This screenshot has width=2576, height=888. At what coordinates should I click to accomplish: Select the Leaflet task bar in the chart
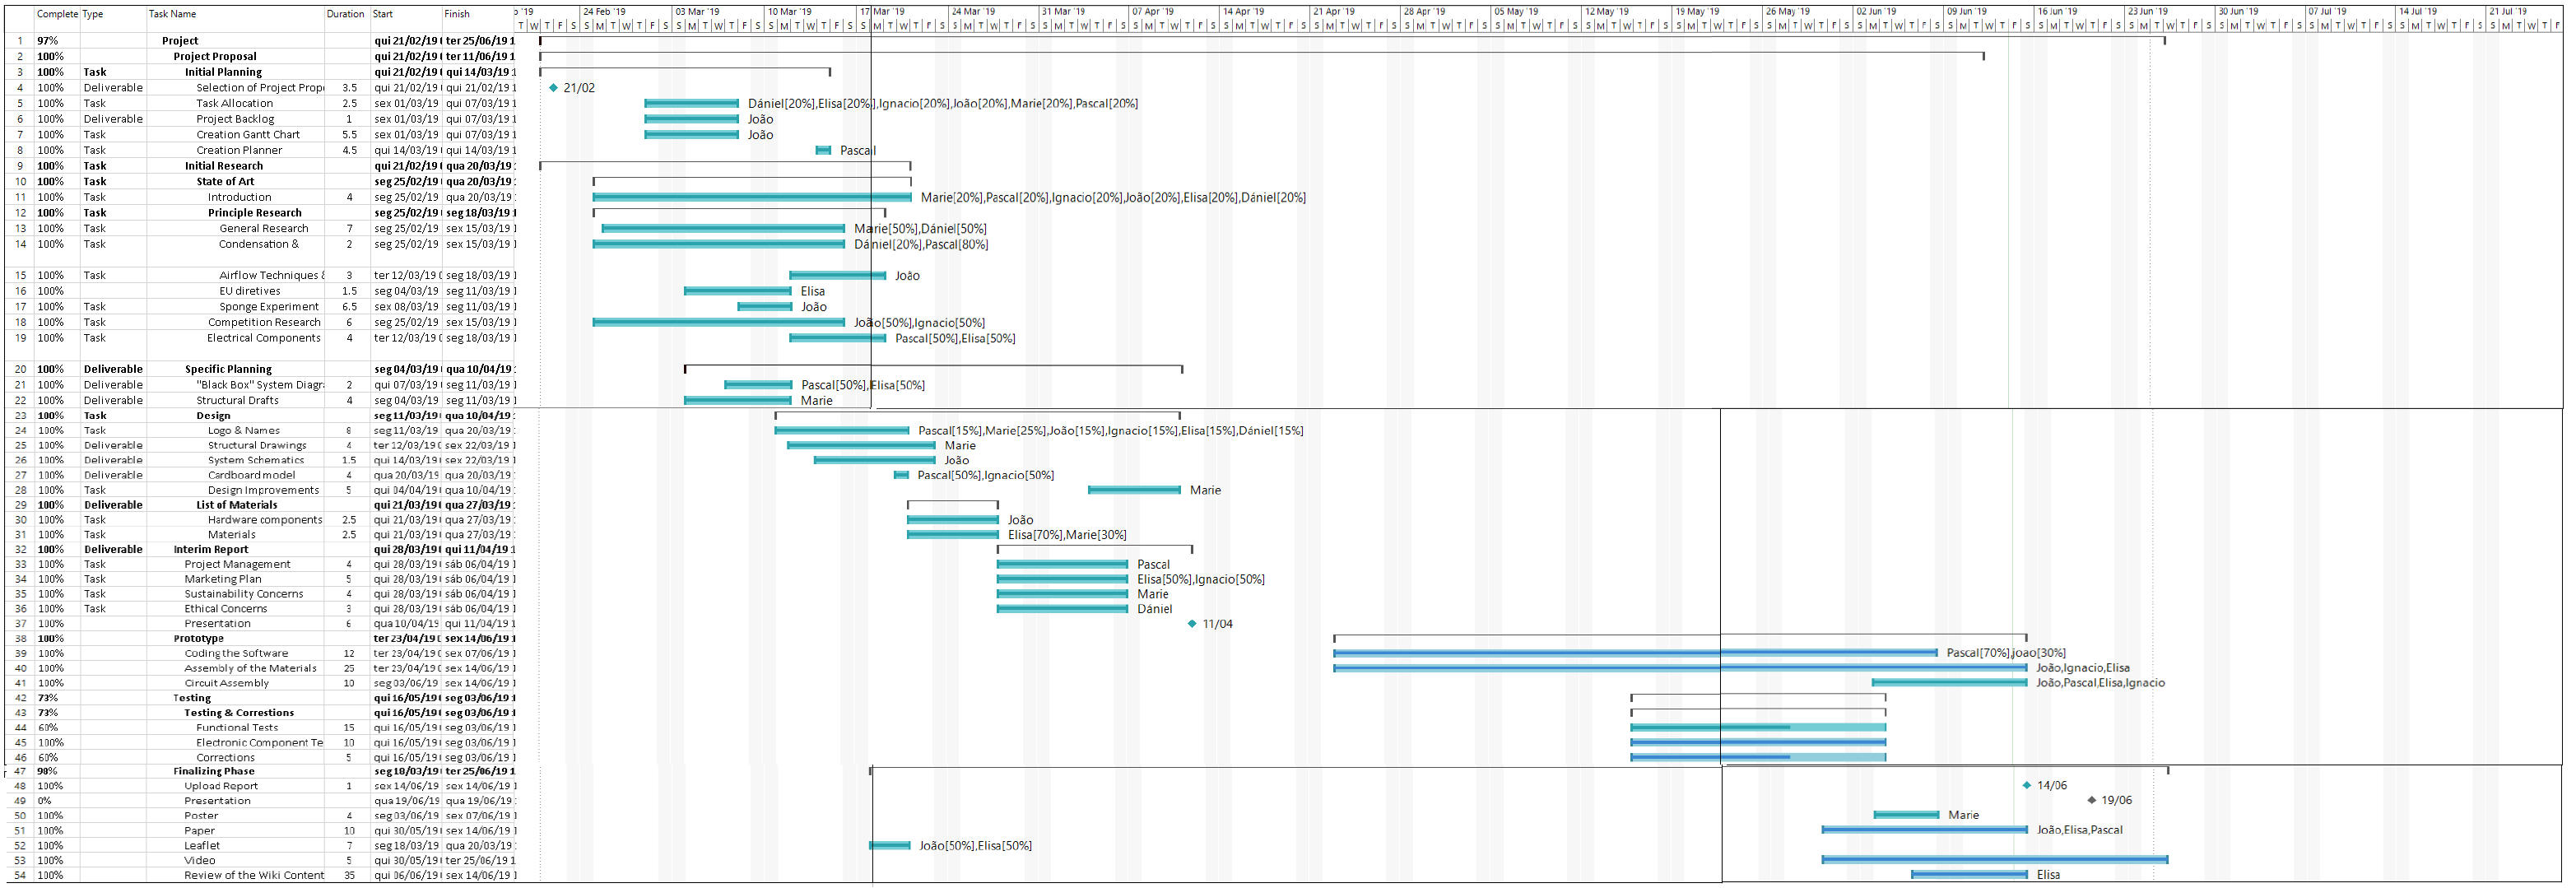pos(889,846)
